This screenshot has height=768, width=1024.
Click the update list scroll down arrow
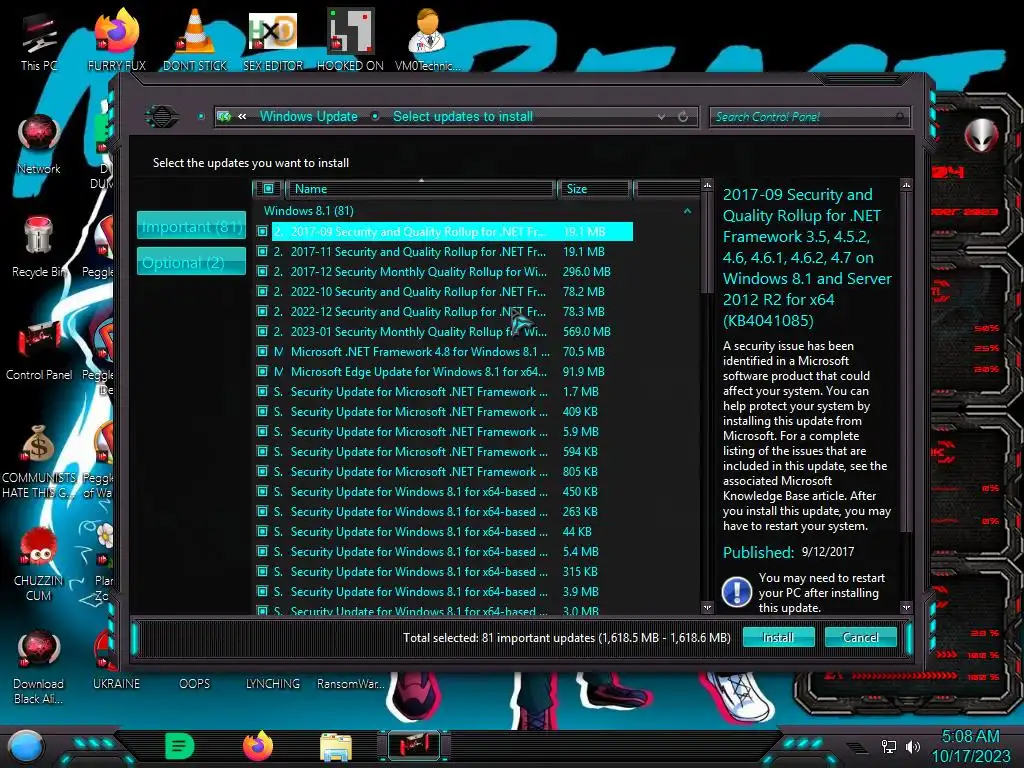coord(707,607)
